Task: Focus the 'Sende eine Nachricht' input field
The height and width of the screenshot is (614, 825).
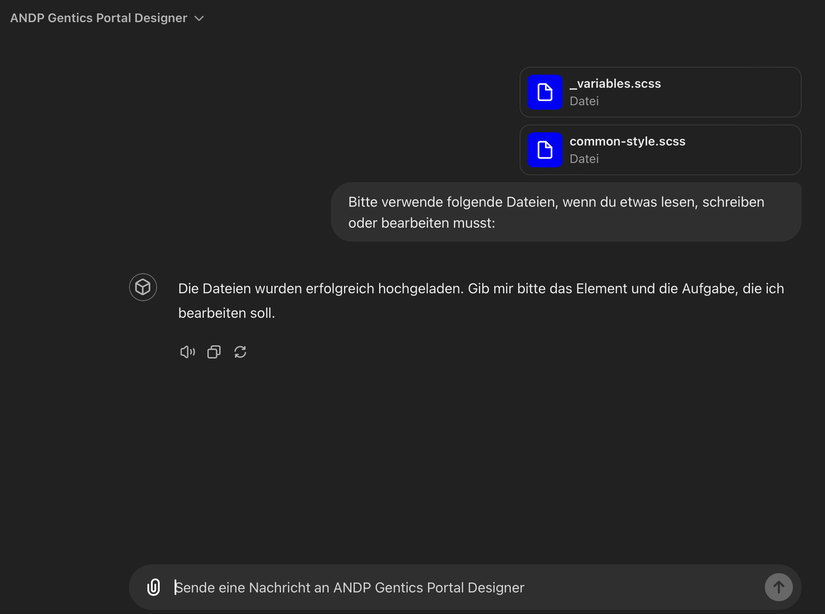Action: 460,588
